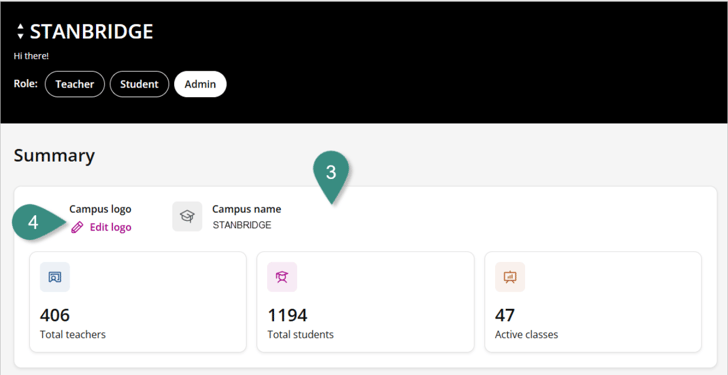
Task: Click the Active classes label
Action: point(526,334)
